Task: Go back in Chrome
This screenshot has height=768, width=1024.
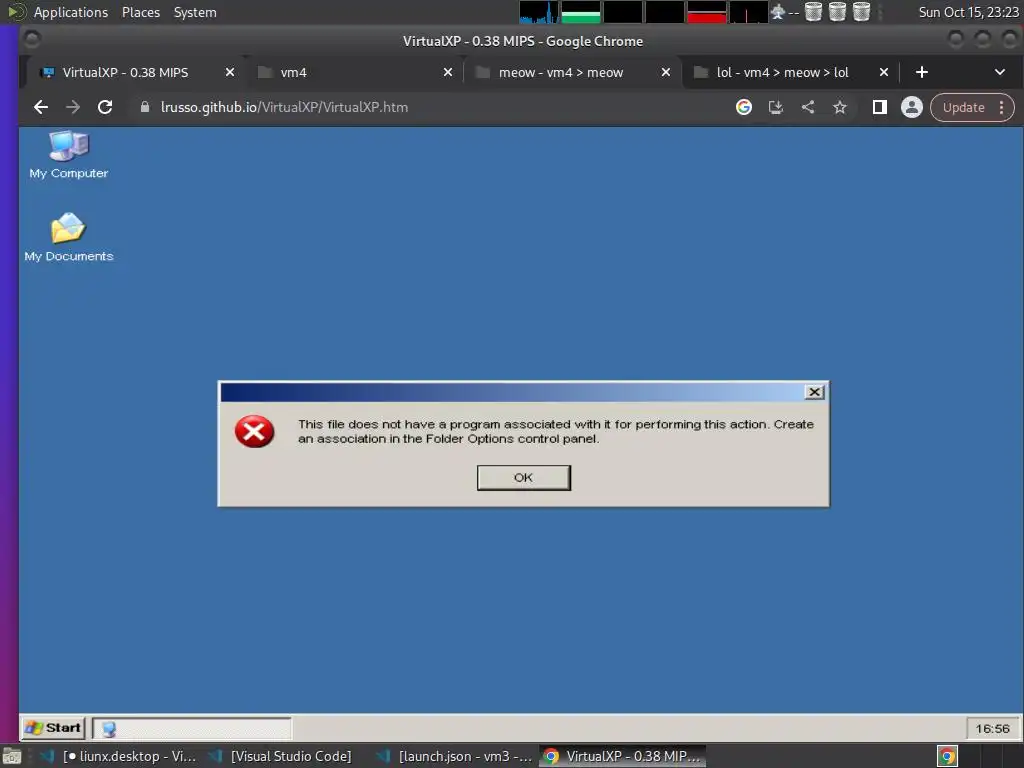Action: click(40, 107)
